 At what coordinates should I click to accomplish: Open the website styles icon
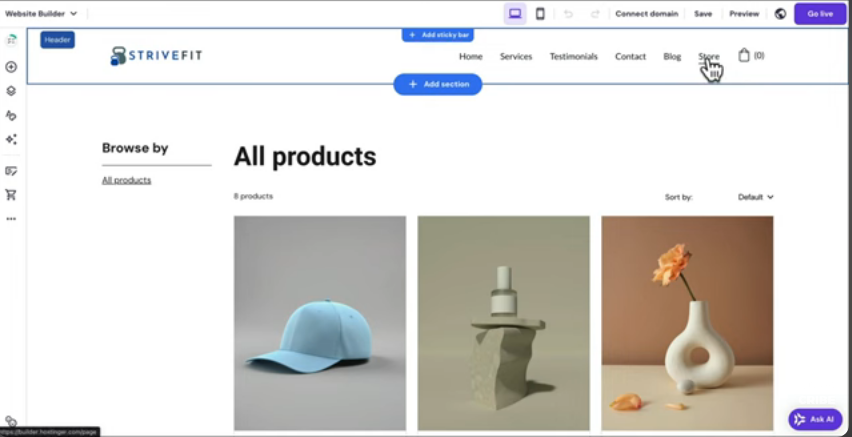pyautogui.click(x=11, y=115)
